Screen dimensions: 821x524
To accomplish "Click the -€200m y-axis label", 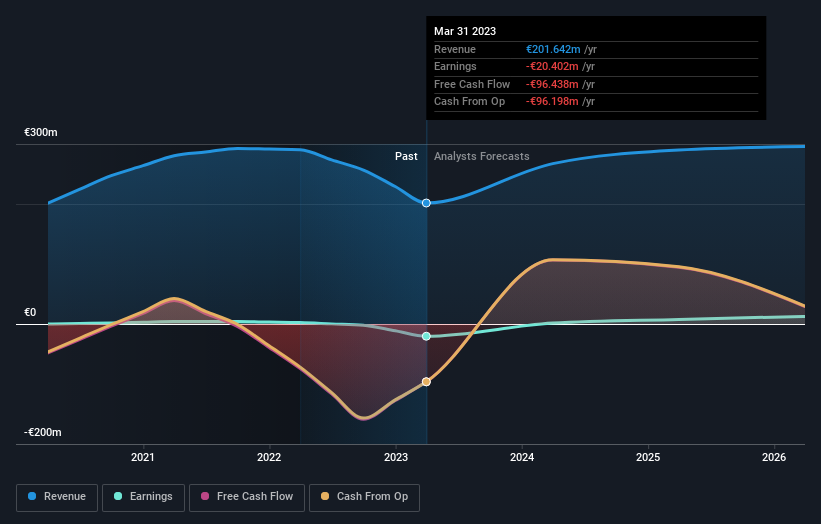I will [x=43, y=432].
